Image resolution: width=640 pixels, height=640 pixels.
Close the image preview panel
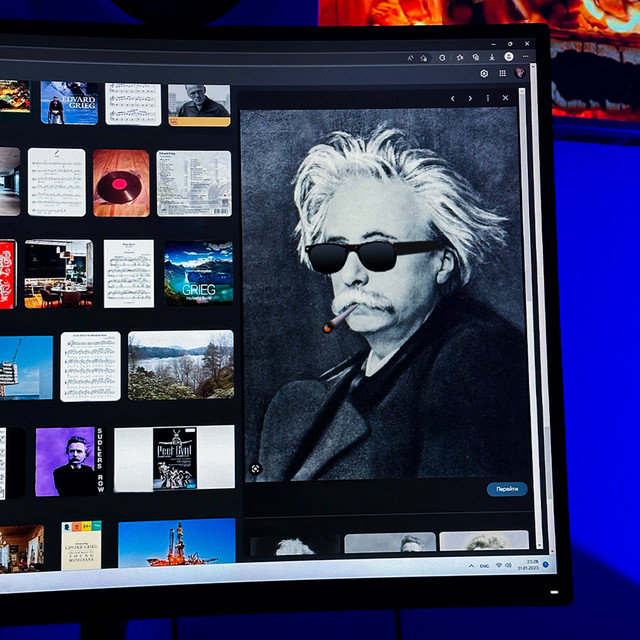click(x=505, y=98)
